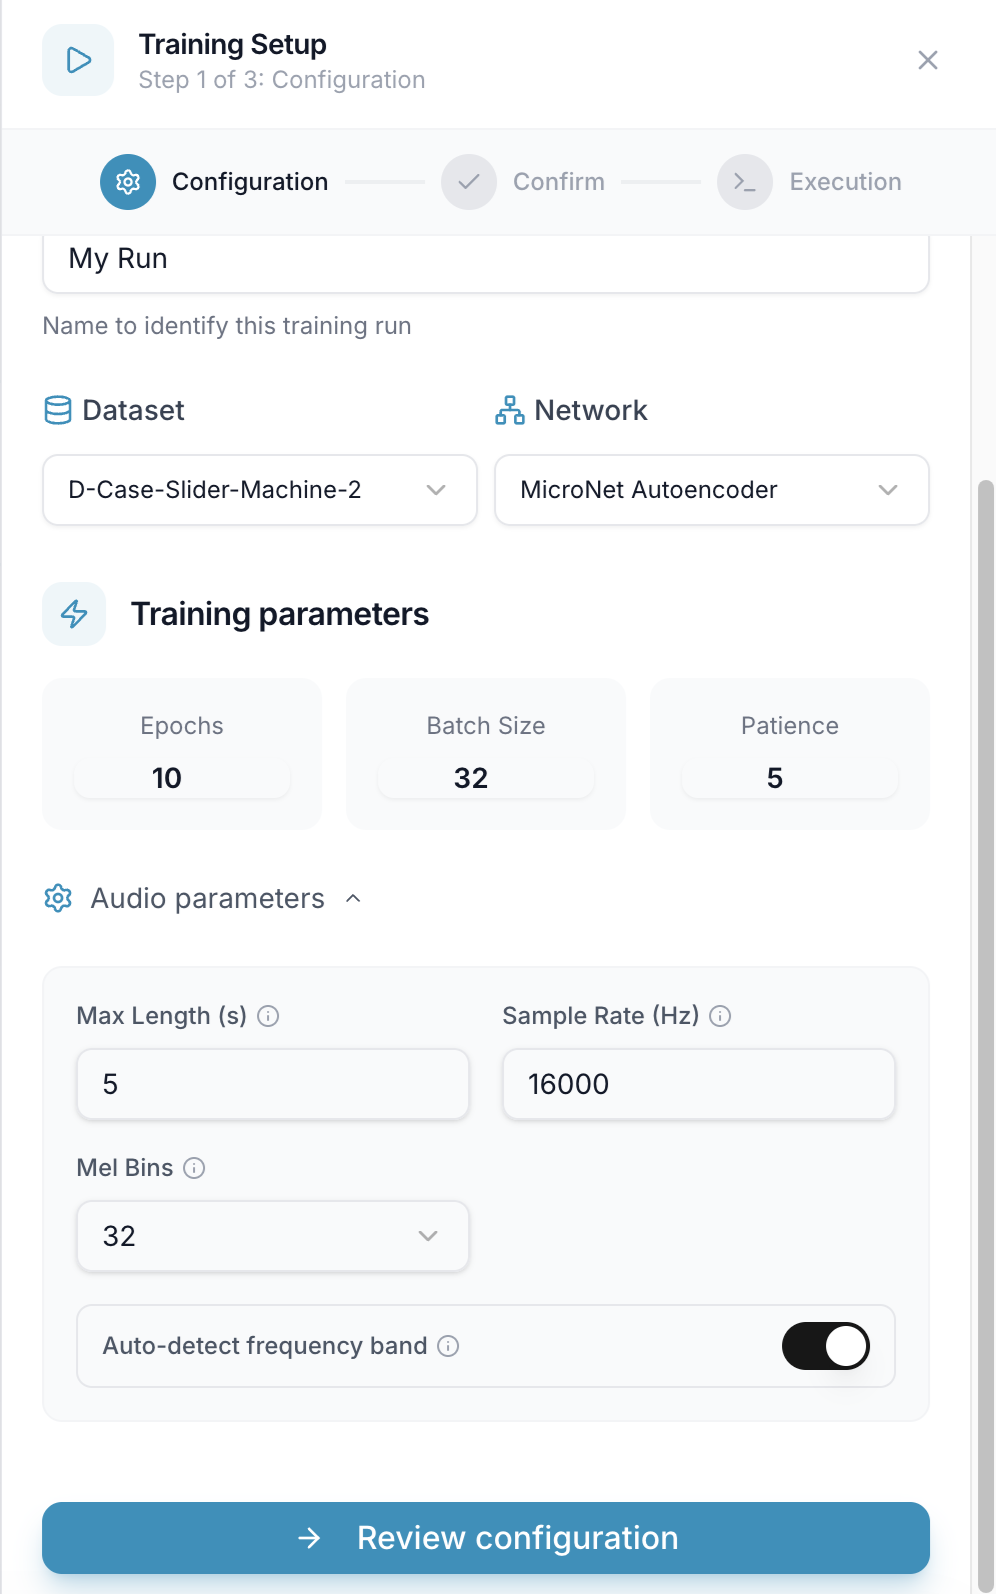The width and height of the screenshot is (996, 1594).
Task: Disable Auto-detect frequency band switch
Action: coord(826,1346)
